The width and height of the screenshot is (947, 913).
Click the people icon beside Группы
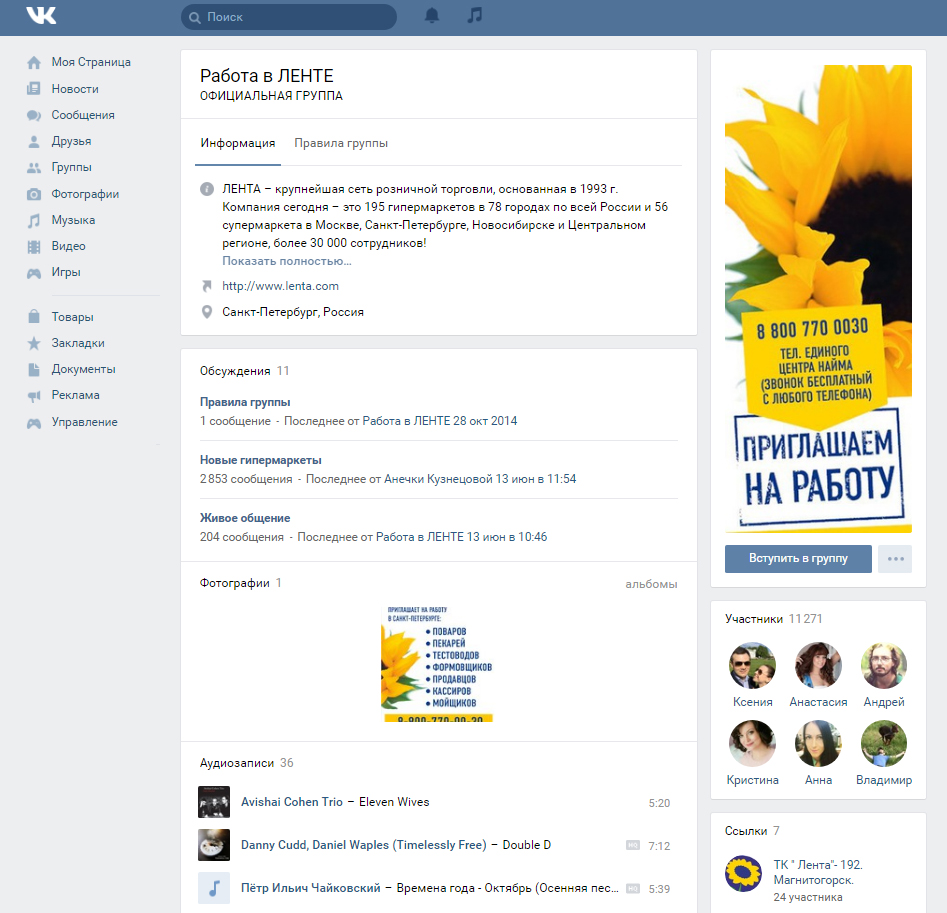click(x=34, y=167)
